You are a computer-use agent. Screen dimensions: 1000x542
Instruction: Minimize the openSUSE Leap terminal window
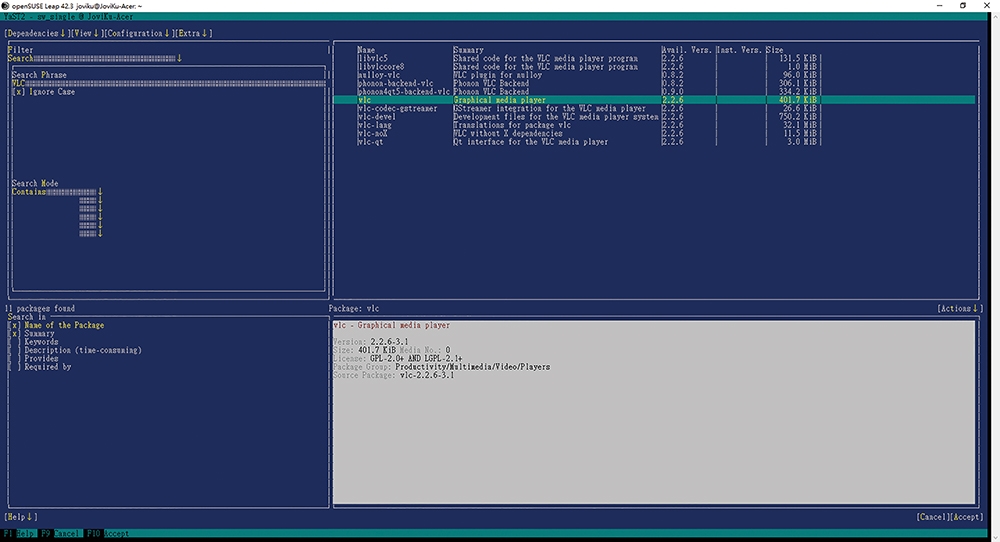[x=939, y=6]
